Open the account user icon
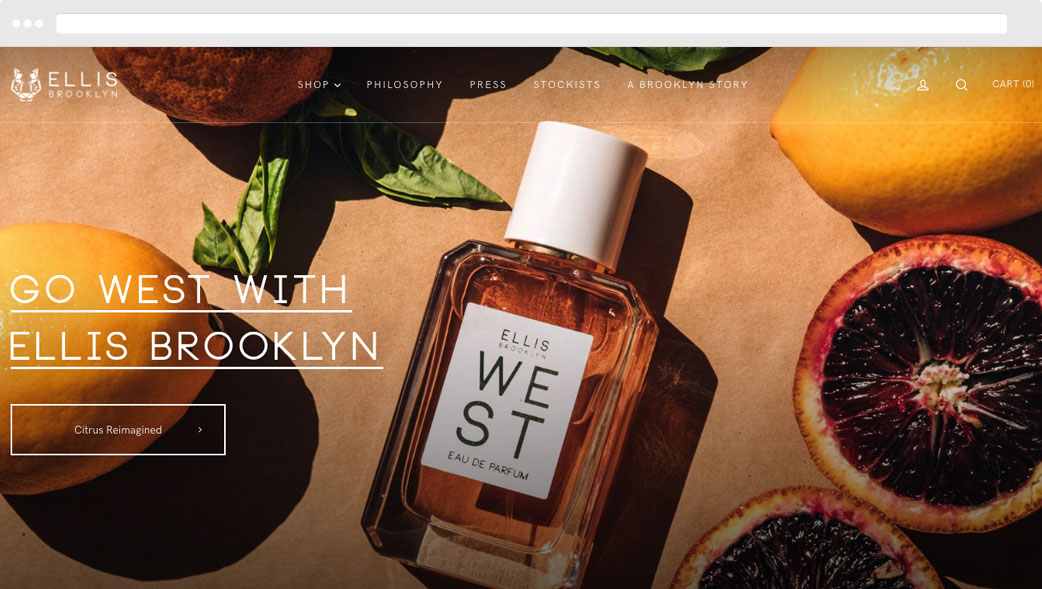1042x589 pixels. [923, 85]
